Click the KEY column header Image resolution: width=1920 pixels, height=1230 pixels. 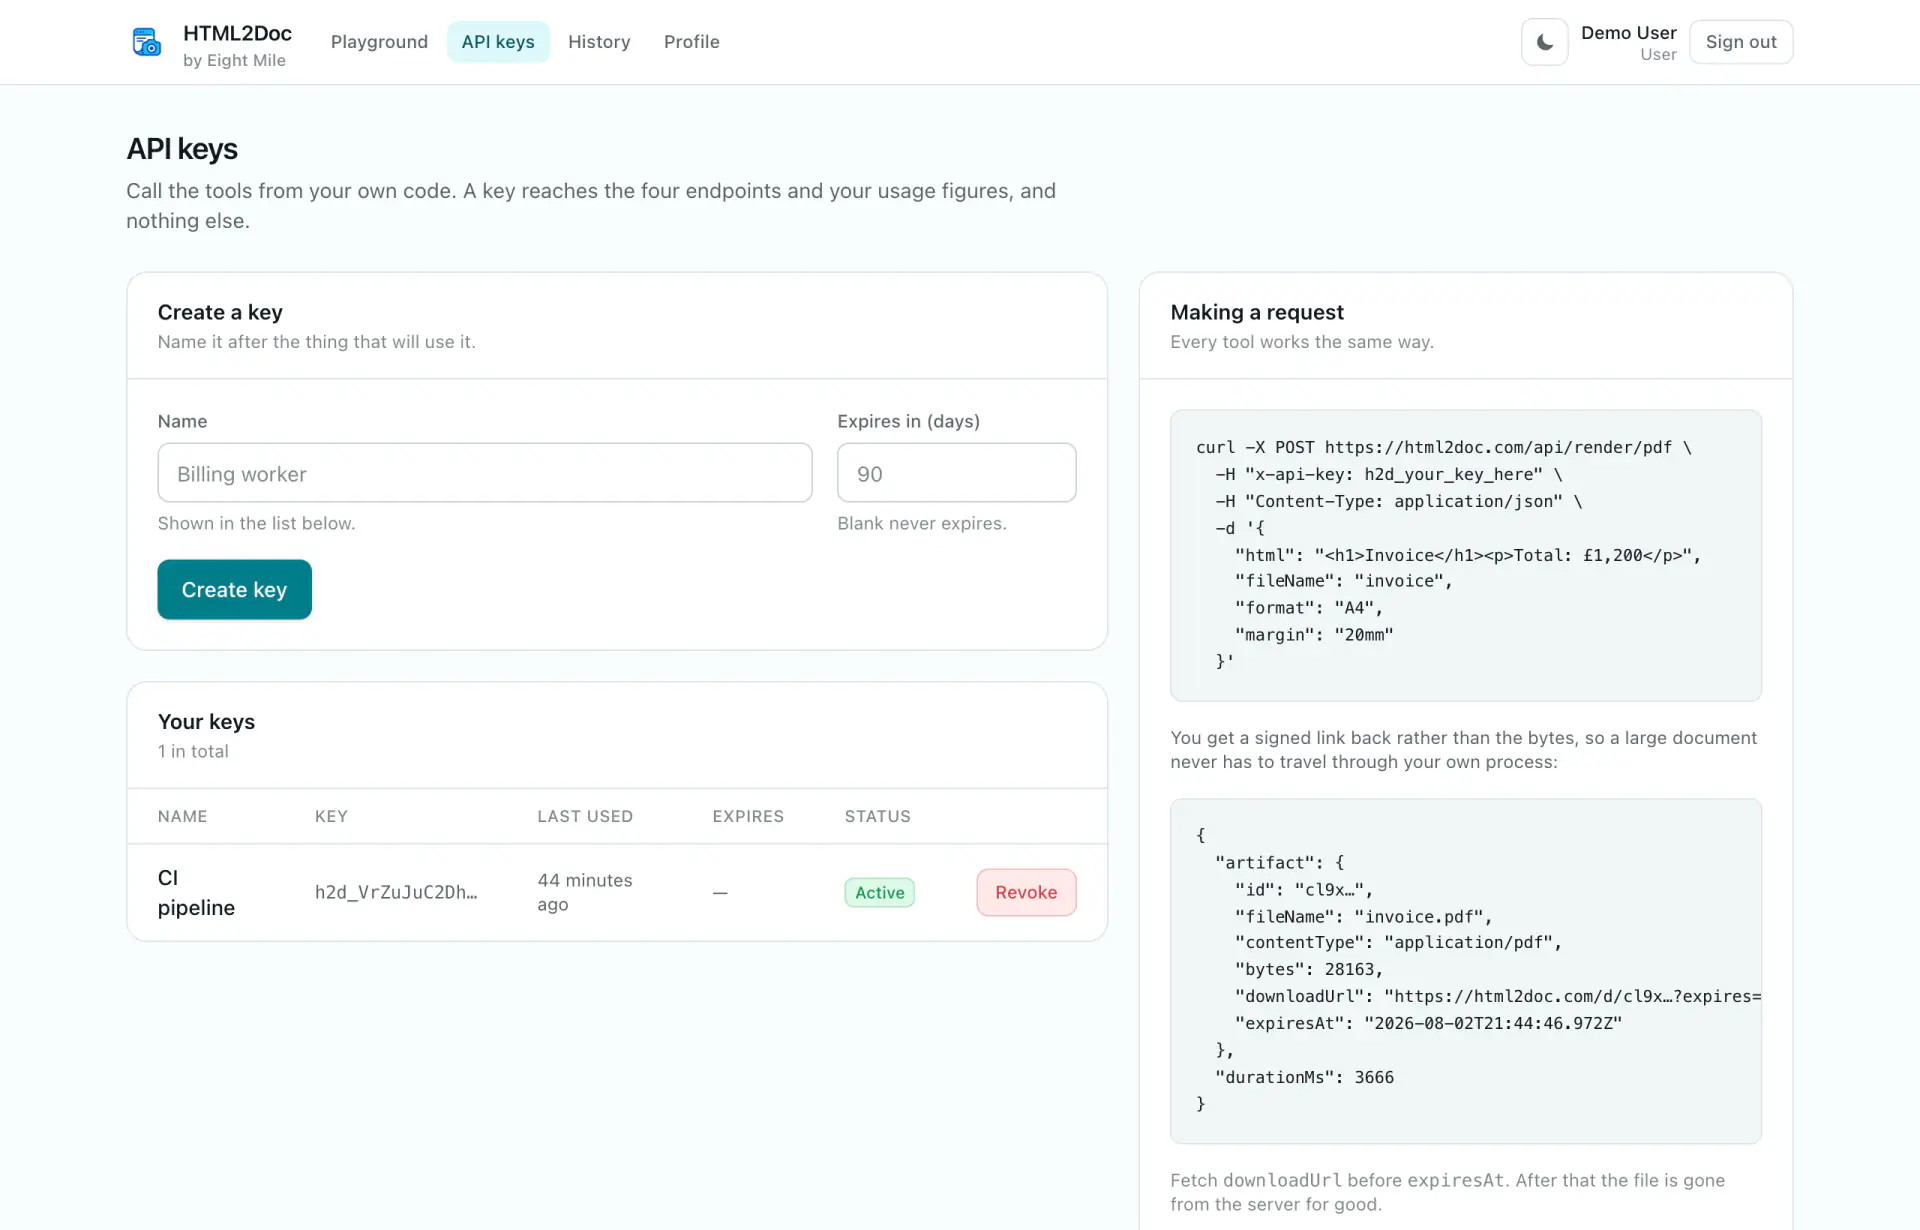click(x=331, y=816)
